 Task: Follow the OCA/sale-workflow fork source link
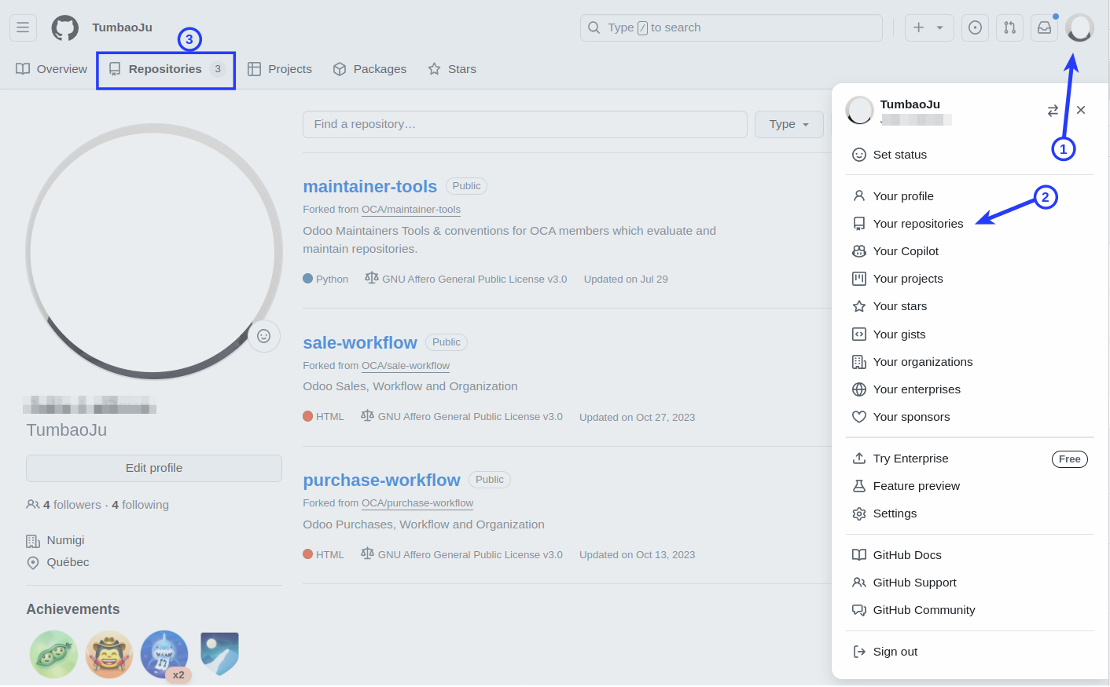pyautogui.click(x=405, y=366)
